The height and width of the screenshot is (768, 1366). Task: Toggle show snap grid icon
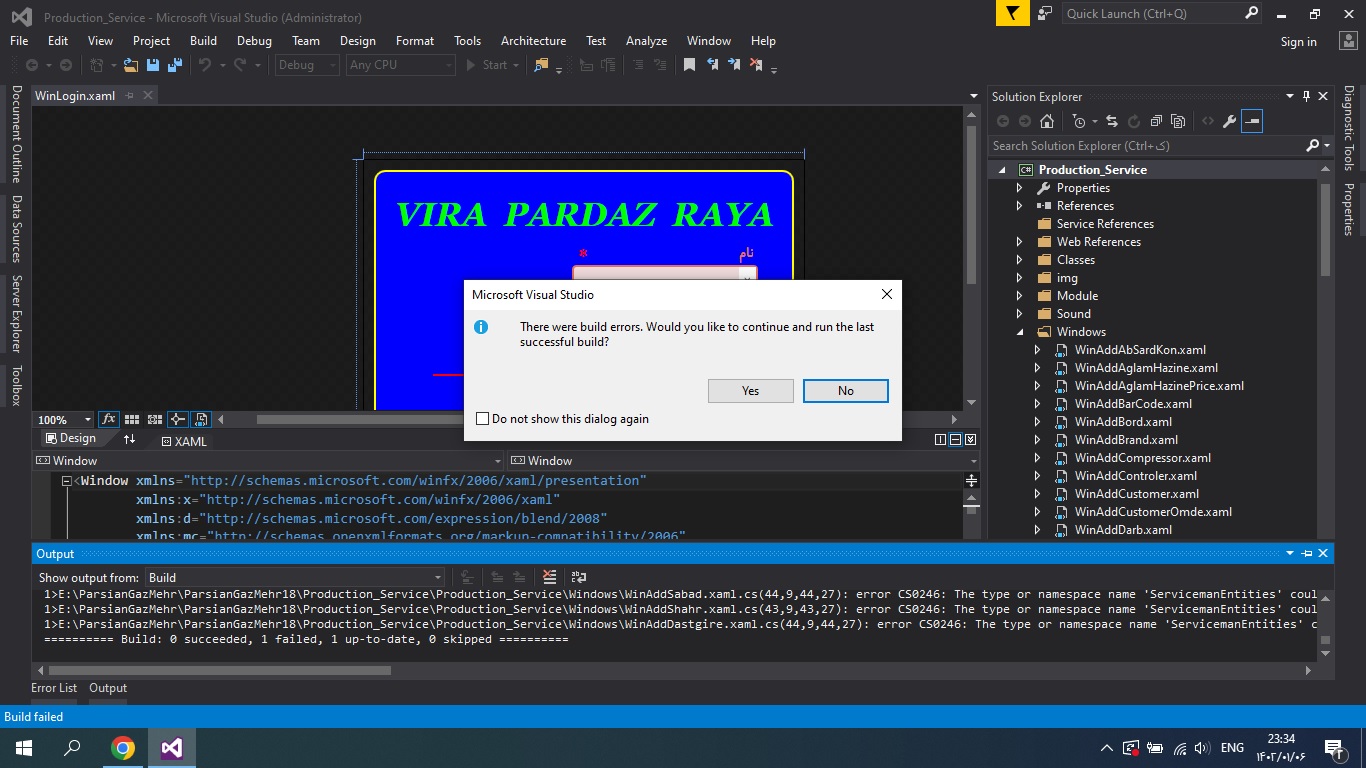point(132,420)
